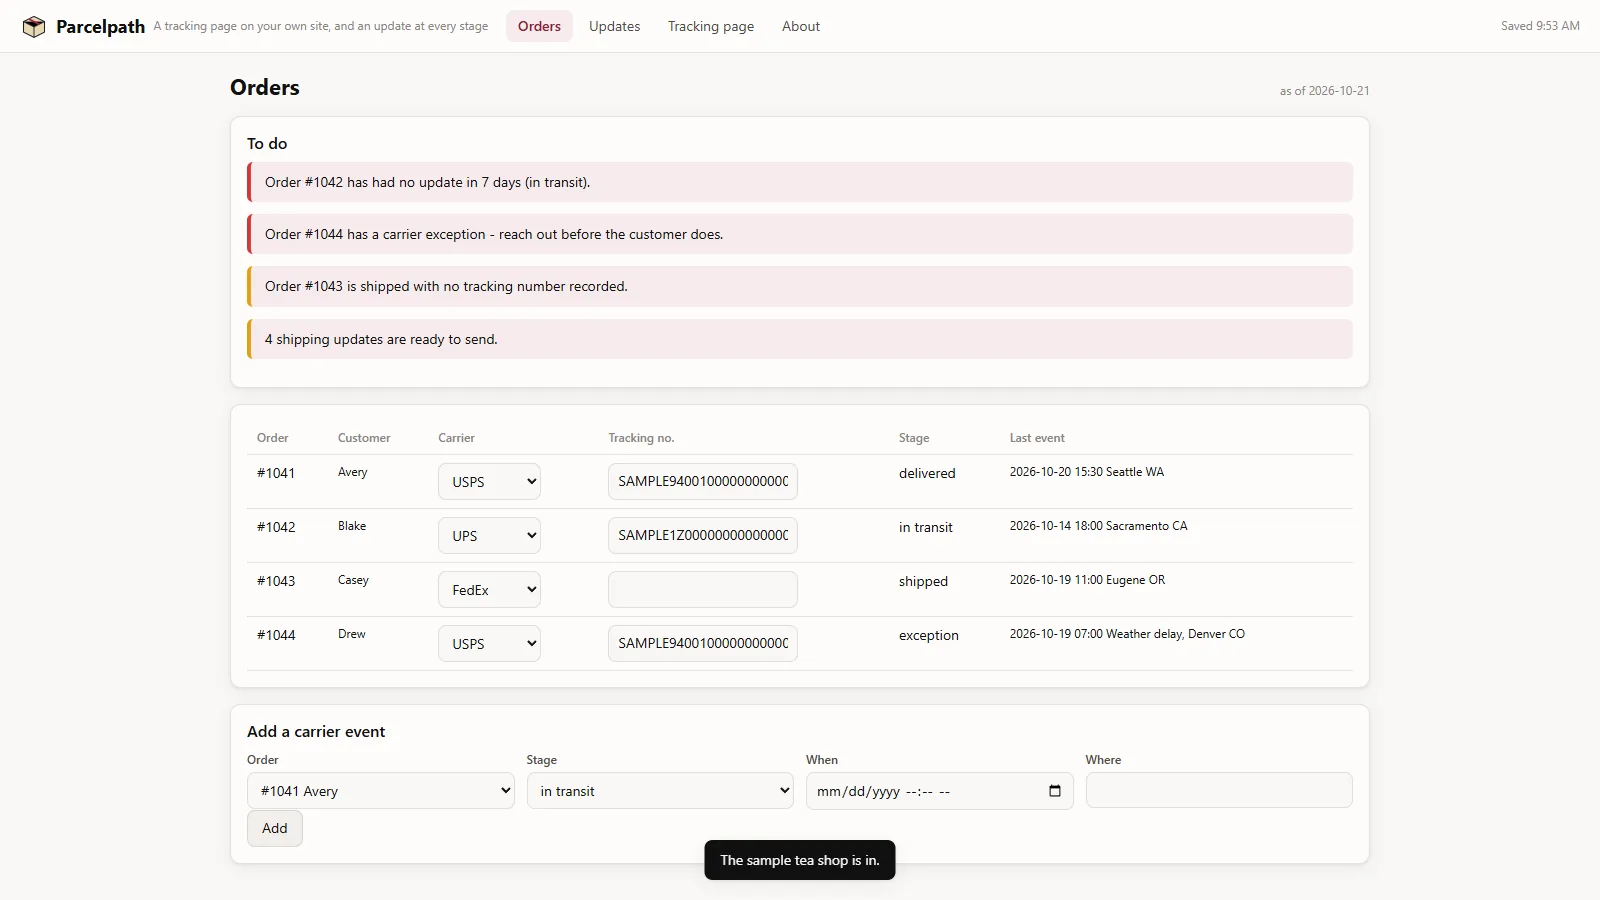Click the When date-time input
Viewport: 1600px width, 900px height.
pos(940,791)
